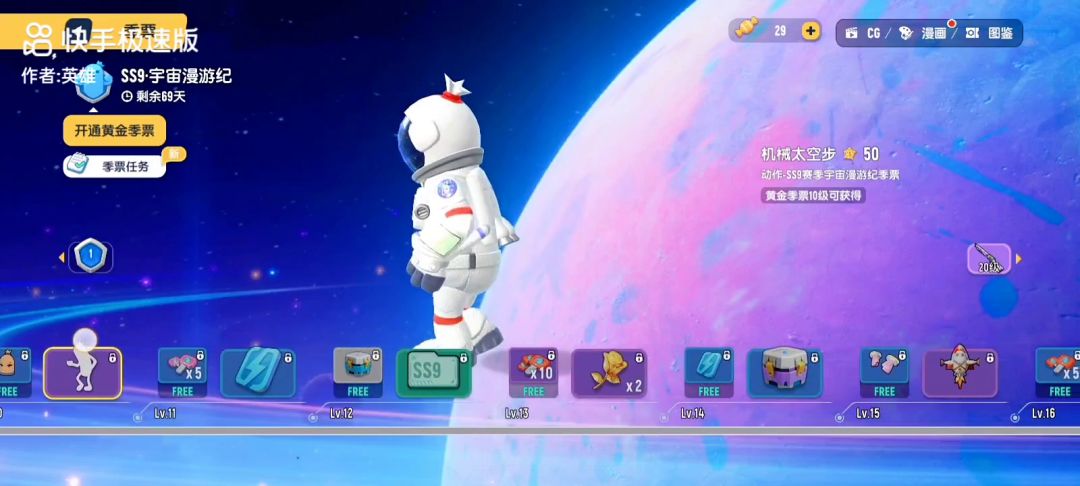Select Lv.13 free x10 reward

click(x=534, y=372)
